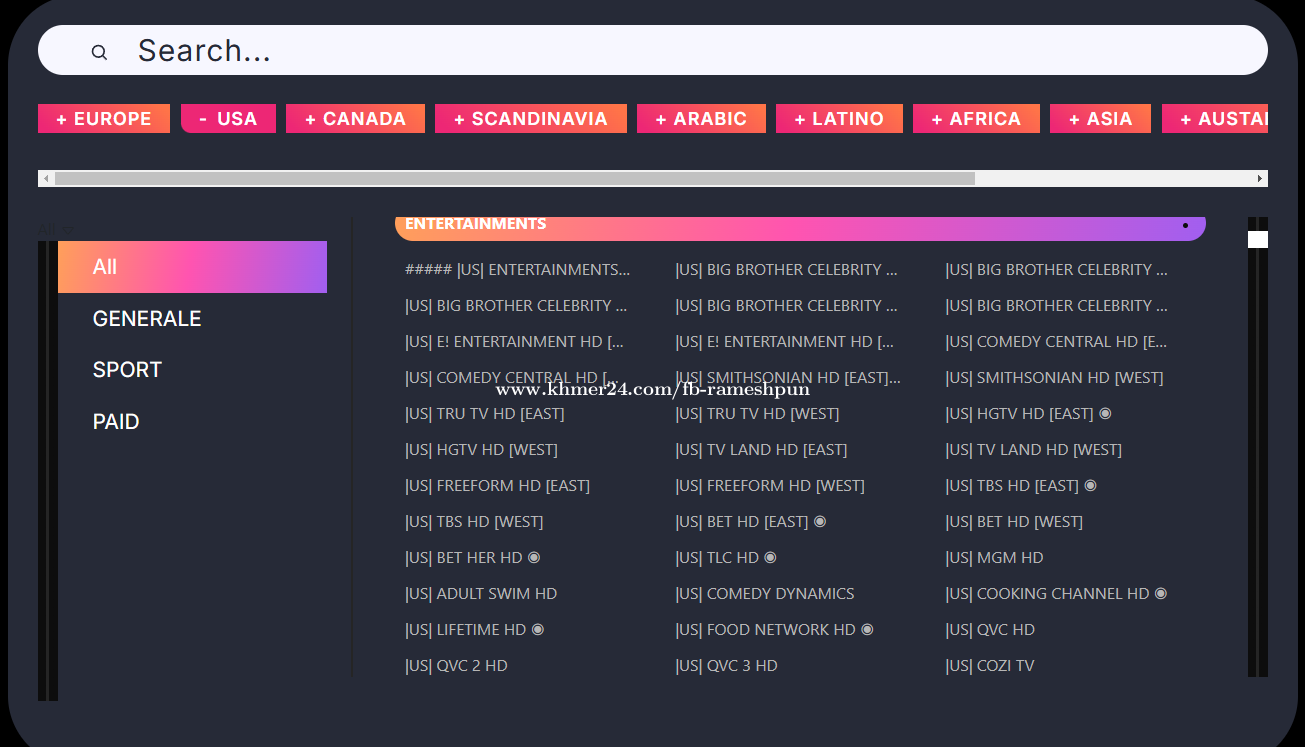1305x747 pixels.
Task: Open |US| TRU TV HD [WEST]
Action: (x=757, y=414)
